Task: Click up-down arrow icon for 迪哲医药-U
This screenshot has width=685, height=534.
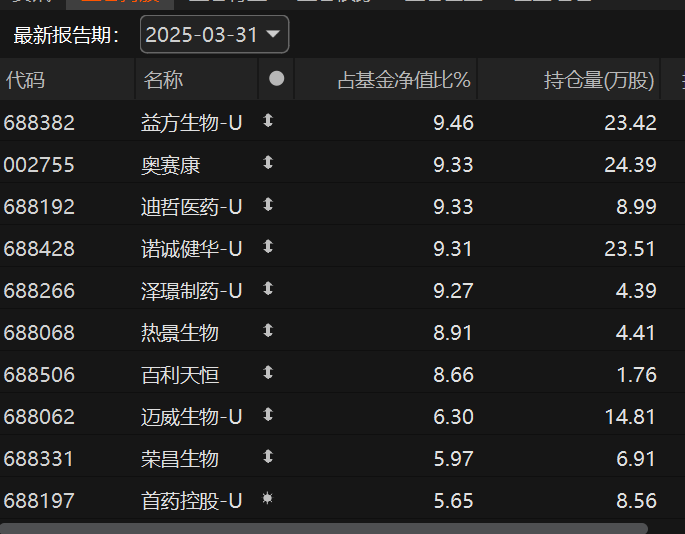Action: [x=268, y=205]
